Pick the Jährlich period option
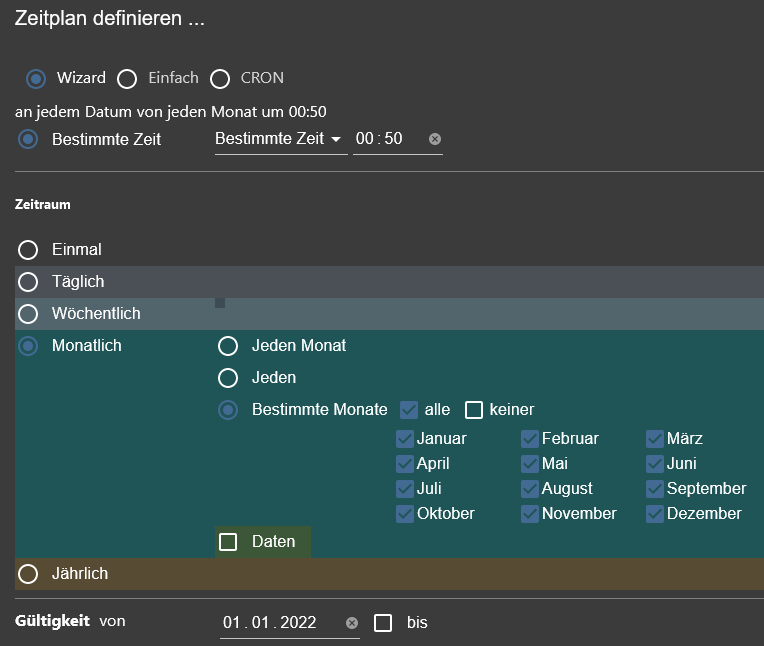This screenshot has height=646, width=764. [28, 574]
